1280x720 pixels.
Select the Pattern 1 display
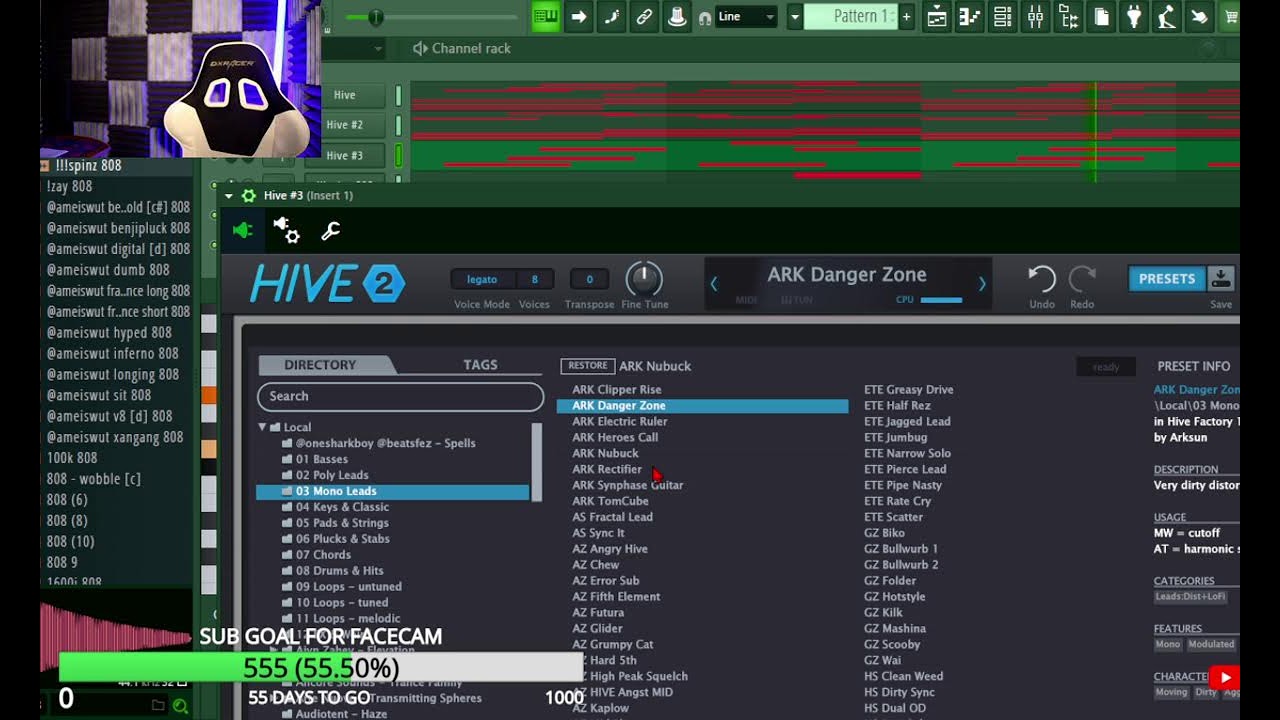pos(849,16)
